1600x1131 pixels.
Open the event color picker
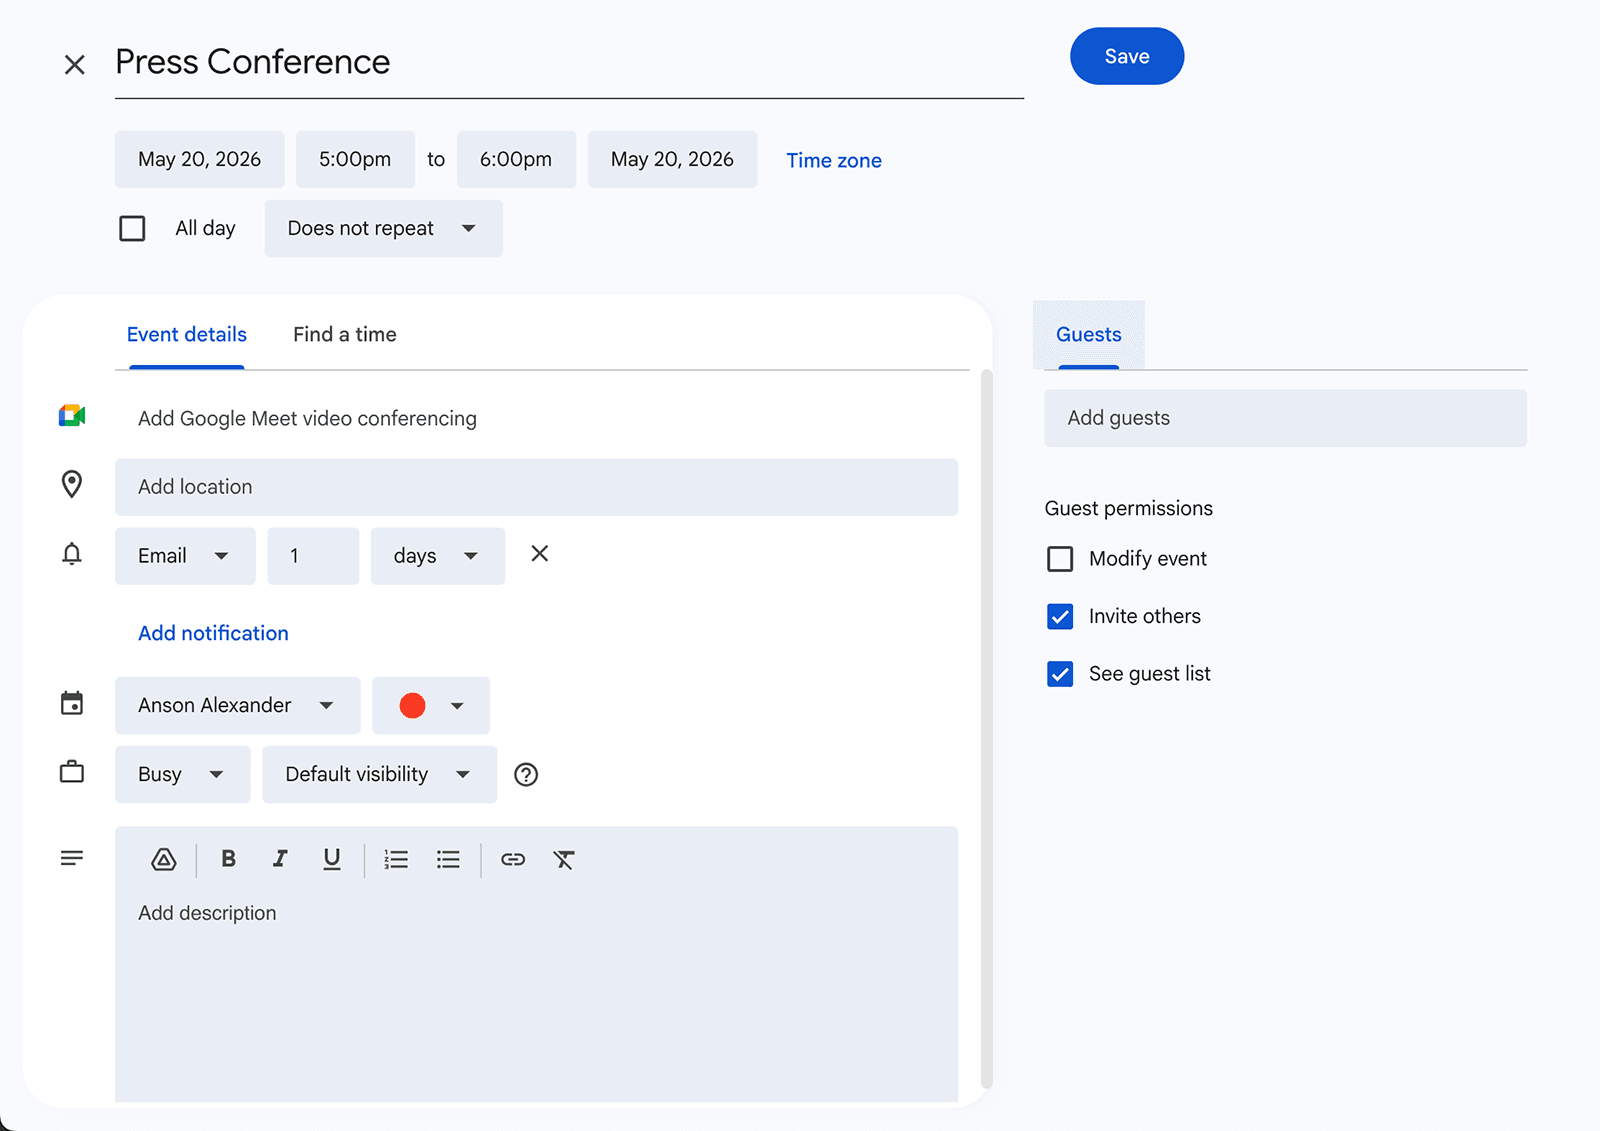tap(430, 705)
